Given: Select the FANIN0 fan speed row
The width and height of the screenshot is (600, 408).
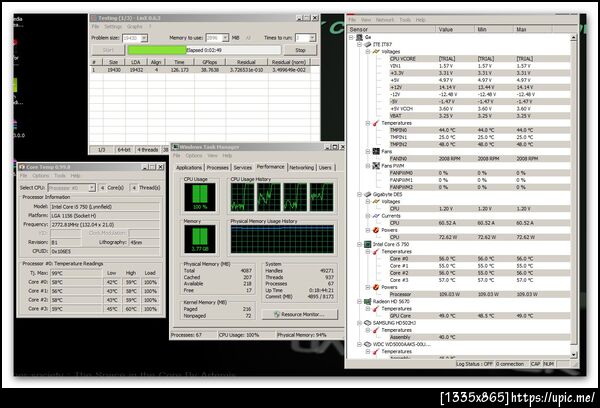Looking at the screenshot, I should click(x=479, y=158).
